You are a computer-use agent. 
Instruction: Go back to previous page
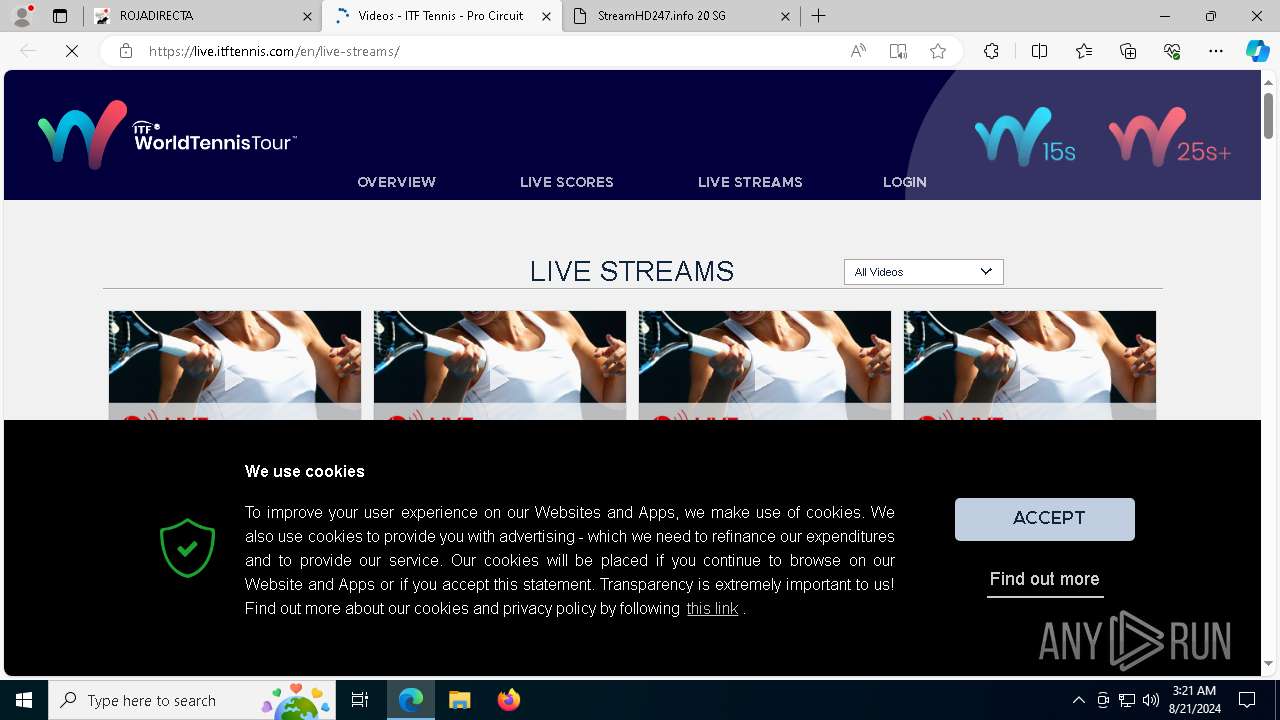click(28, 51)
